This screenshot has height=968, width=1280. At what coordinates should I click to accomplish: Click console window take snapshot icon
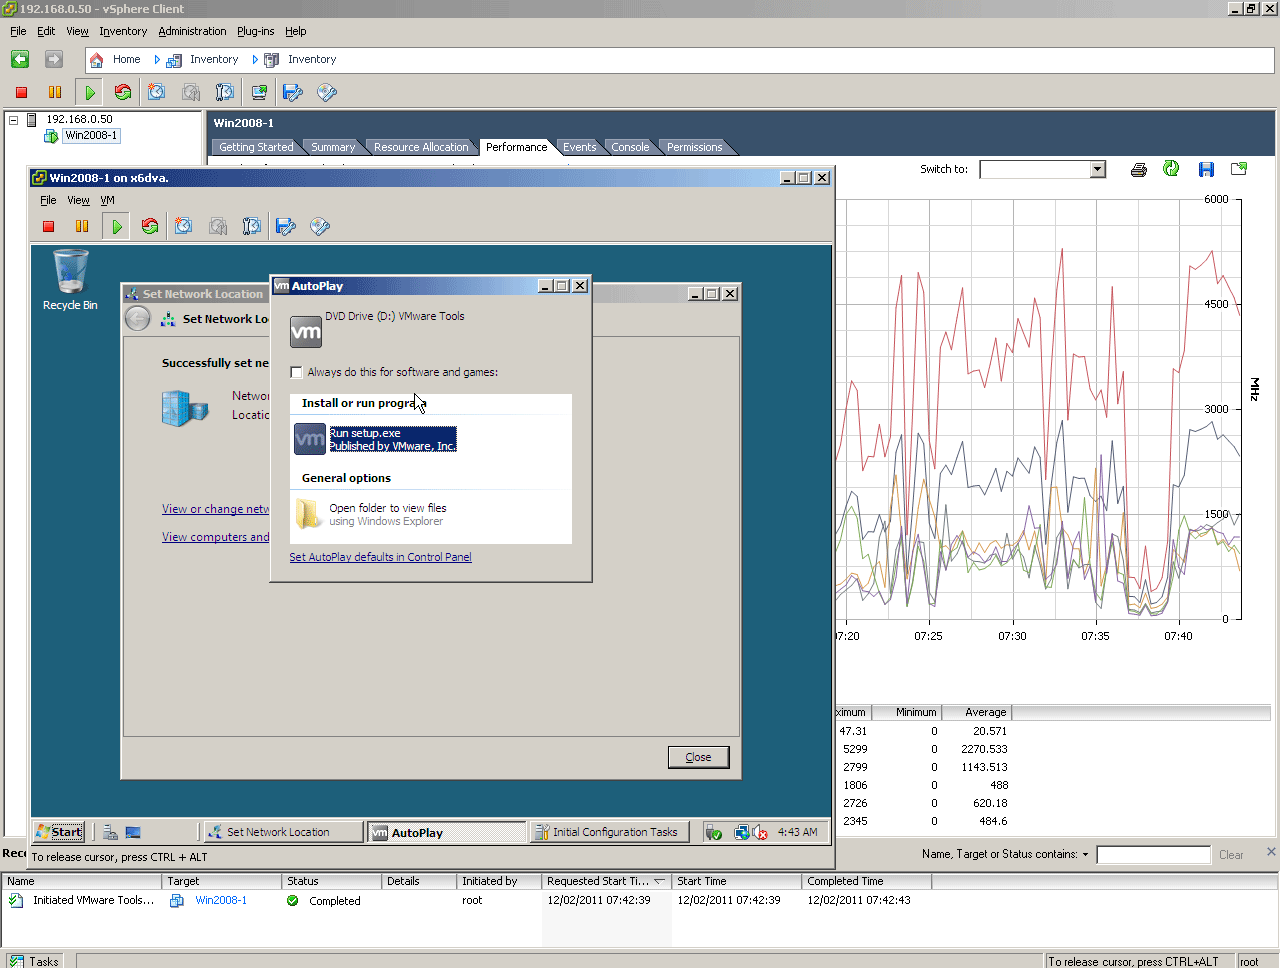[x=184, y=226]
